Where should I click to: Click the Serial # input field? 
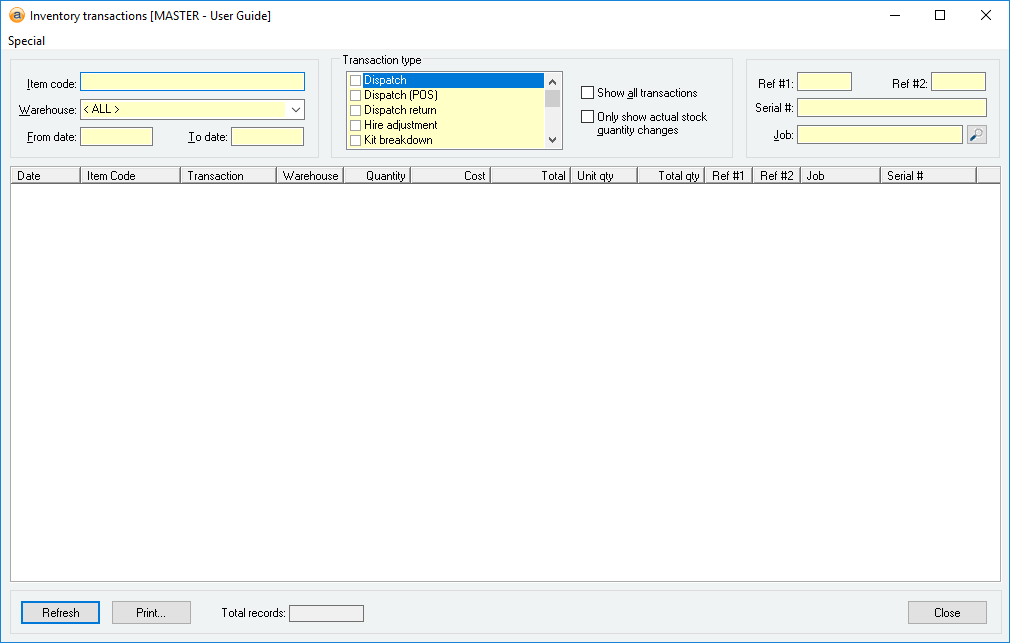(x=891, y=108)
